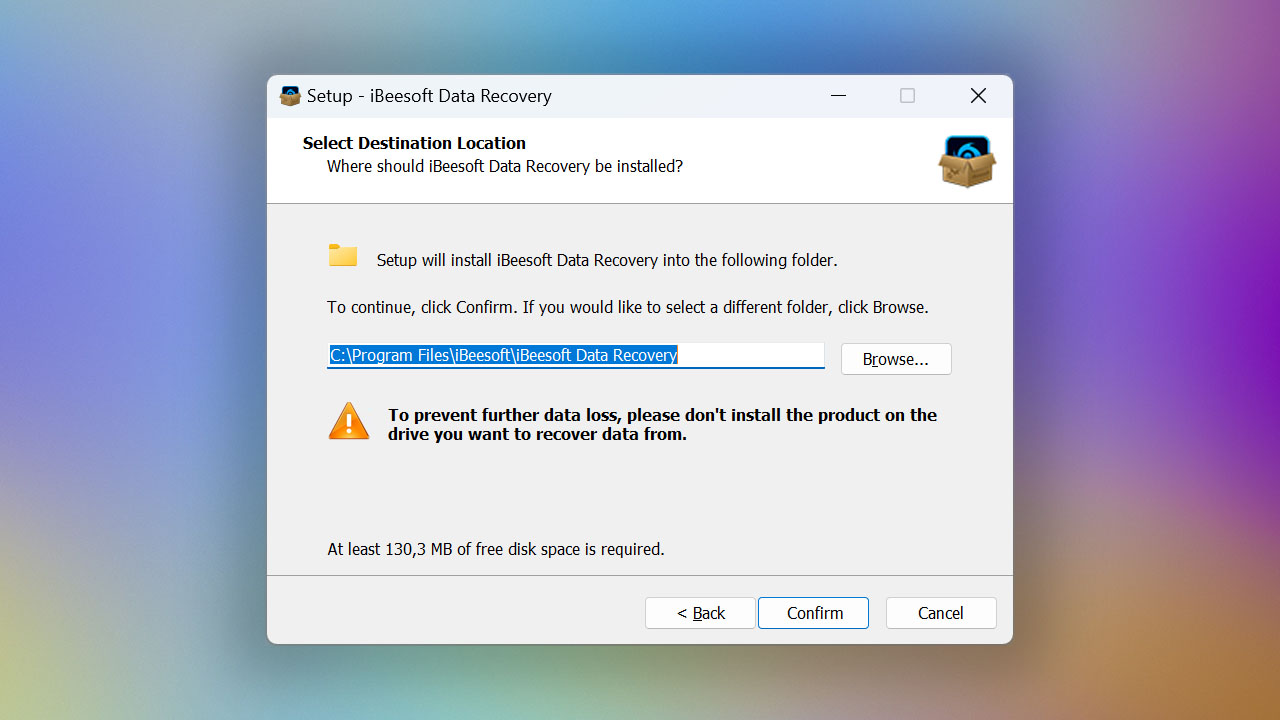This screenshot has width=1280, height=720.
Task: Click the 'Setup will install' description line
Action: click(x=607, y=260)
